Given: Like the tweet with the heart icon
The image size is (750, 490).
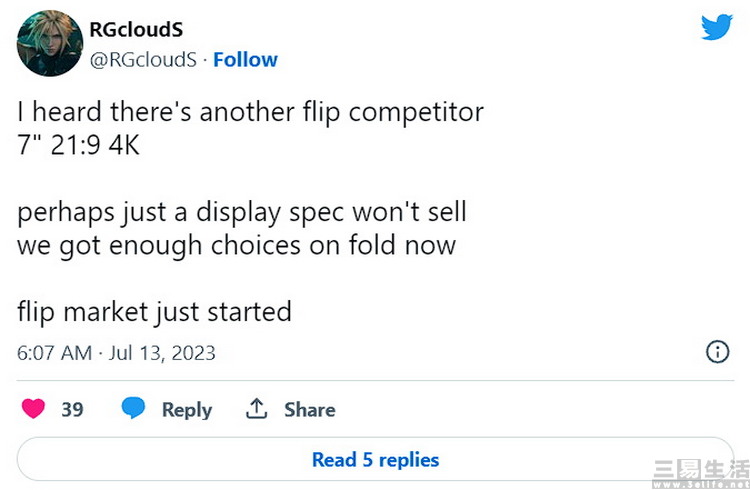Looking at the screenshot, I should click(x=33, y=409).
